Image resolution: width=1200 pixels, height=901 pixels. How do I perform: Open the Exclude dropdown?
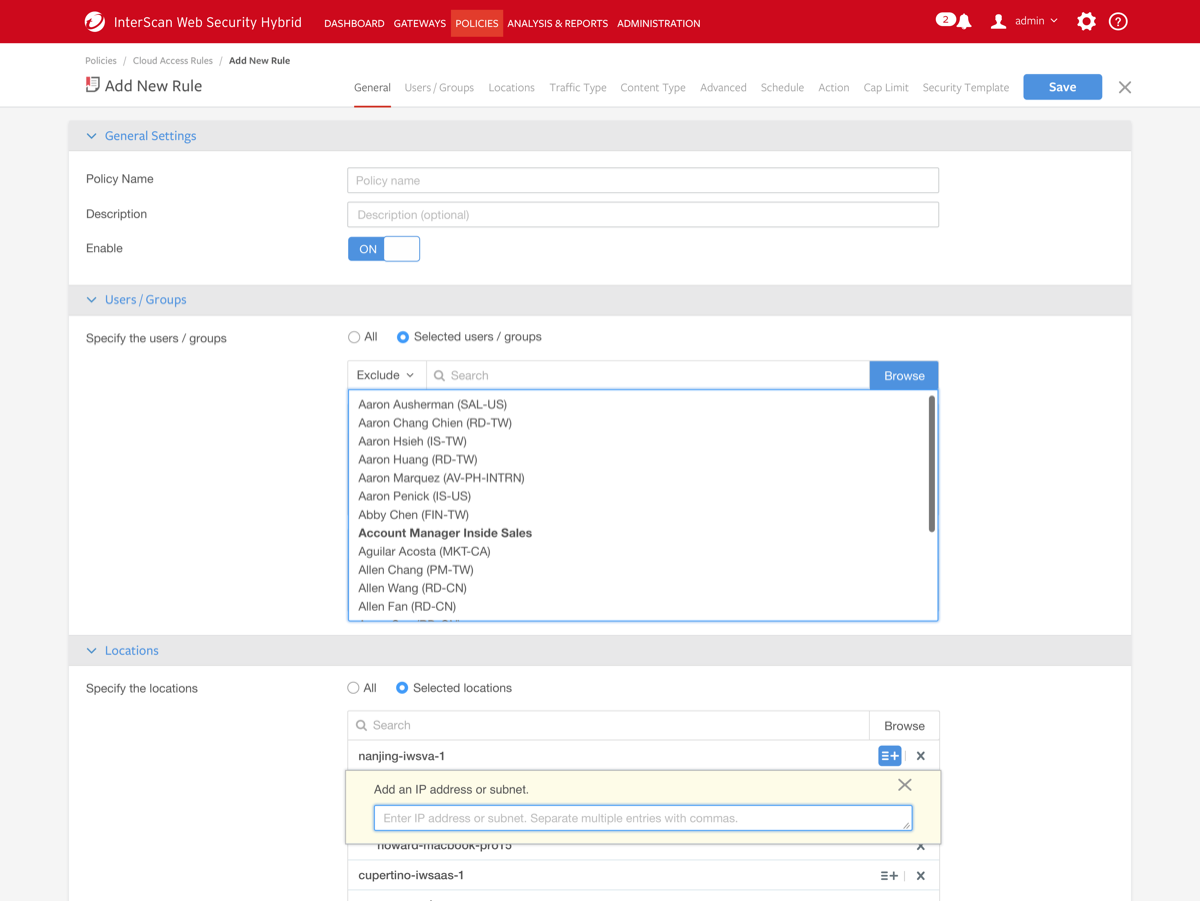click(x=387, y=376)
